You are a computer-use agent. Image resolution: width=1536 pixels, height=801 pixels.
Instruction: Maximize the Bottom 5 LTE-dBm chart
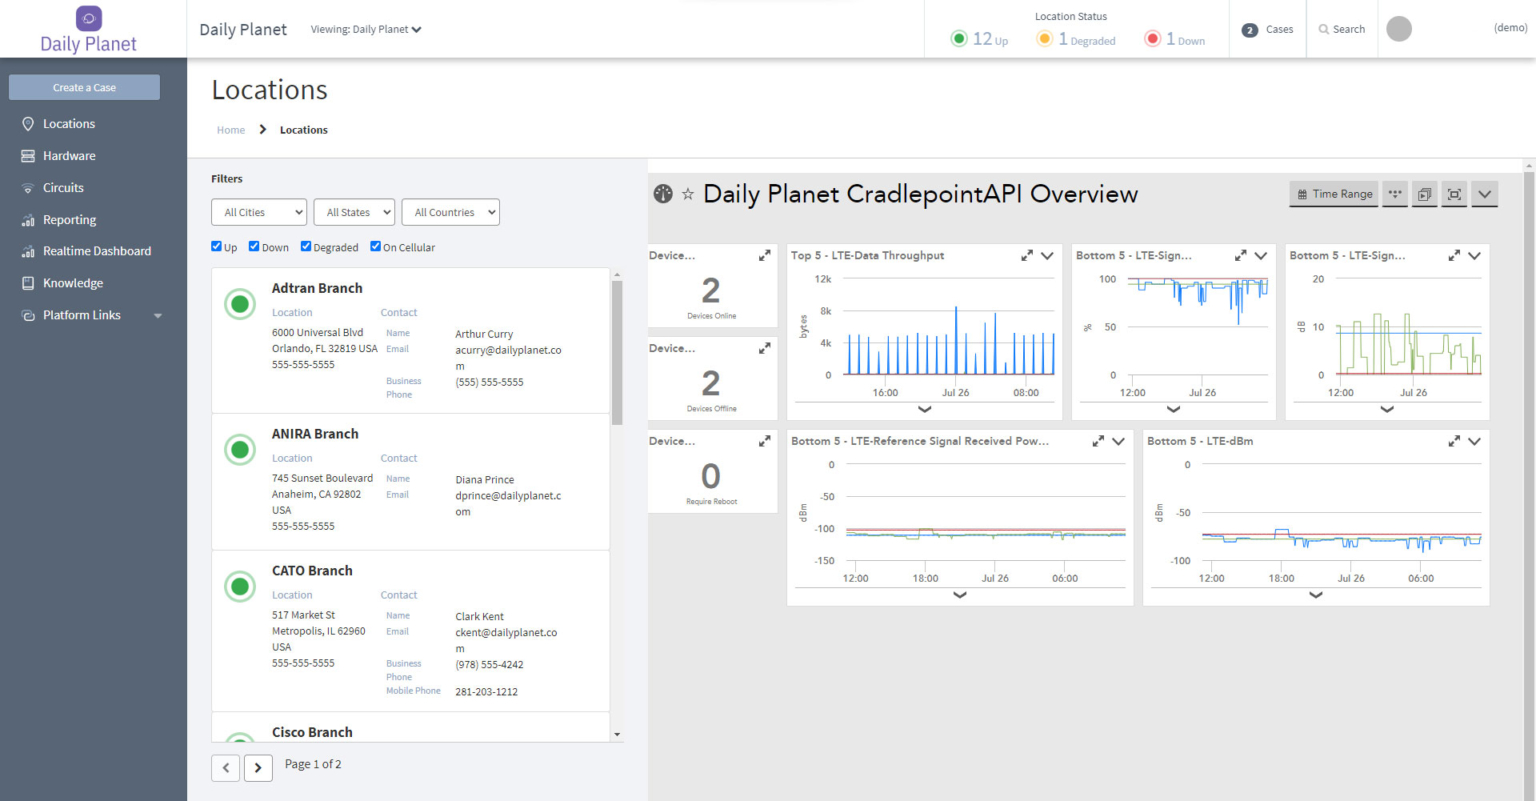[x=1454, y=441]
